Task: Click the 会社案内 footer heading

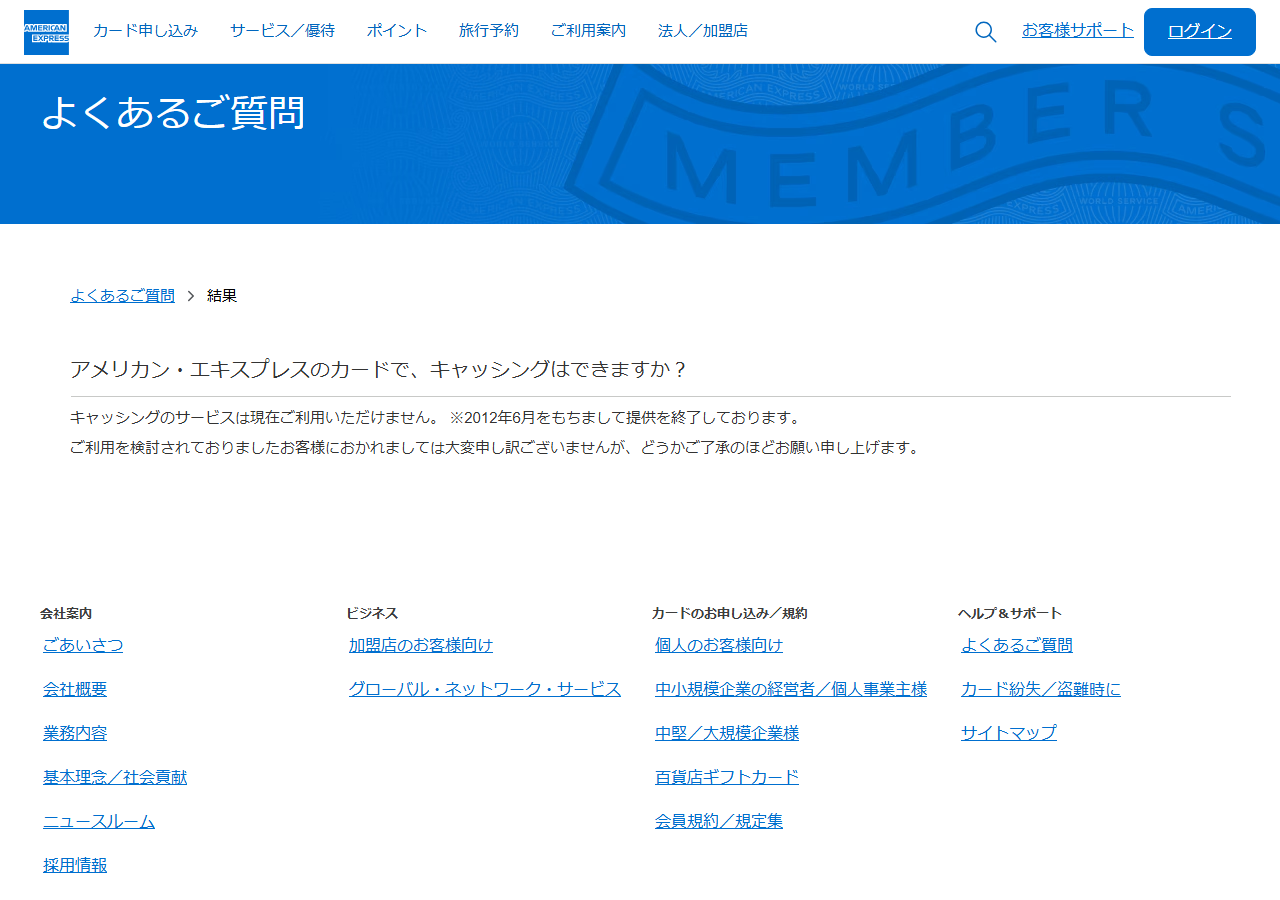Action: (x=66, y=613)
